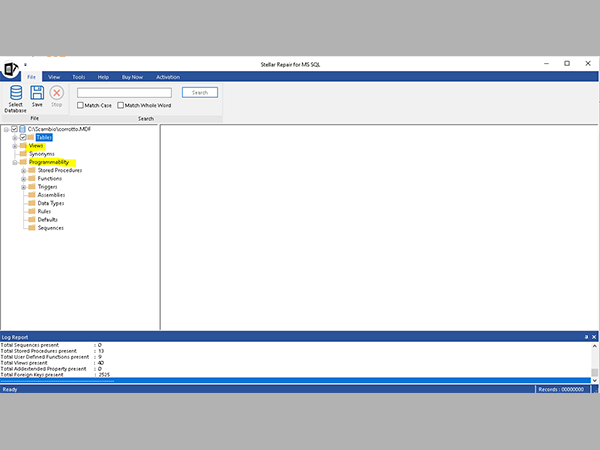Open the View ribbon tab
Viewport: 600px width, 450px height.
[x=54, y=77]
